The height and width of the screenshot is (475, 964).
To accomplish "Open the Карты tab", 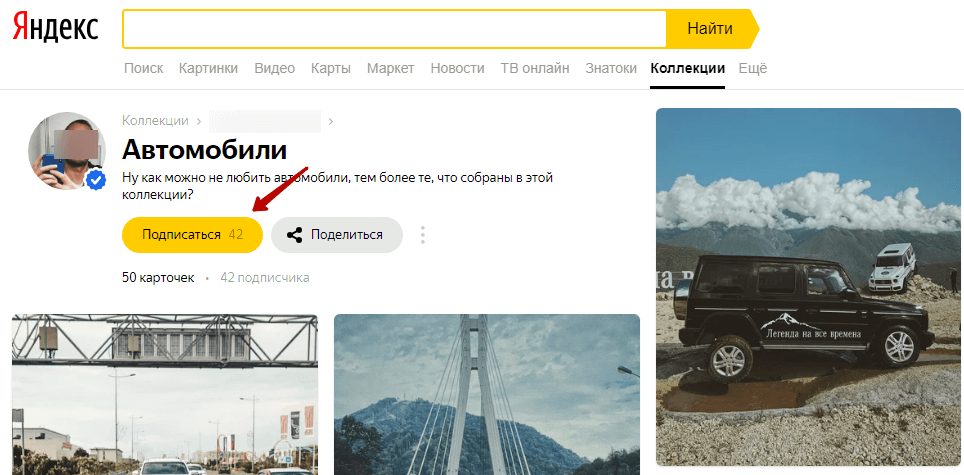I will [x=331, y=68].
